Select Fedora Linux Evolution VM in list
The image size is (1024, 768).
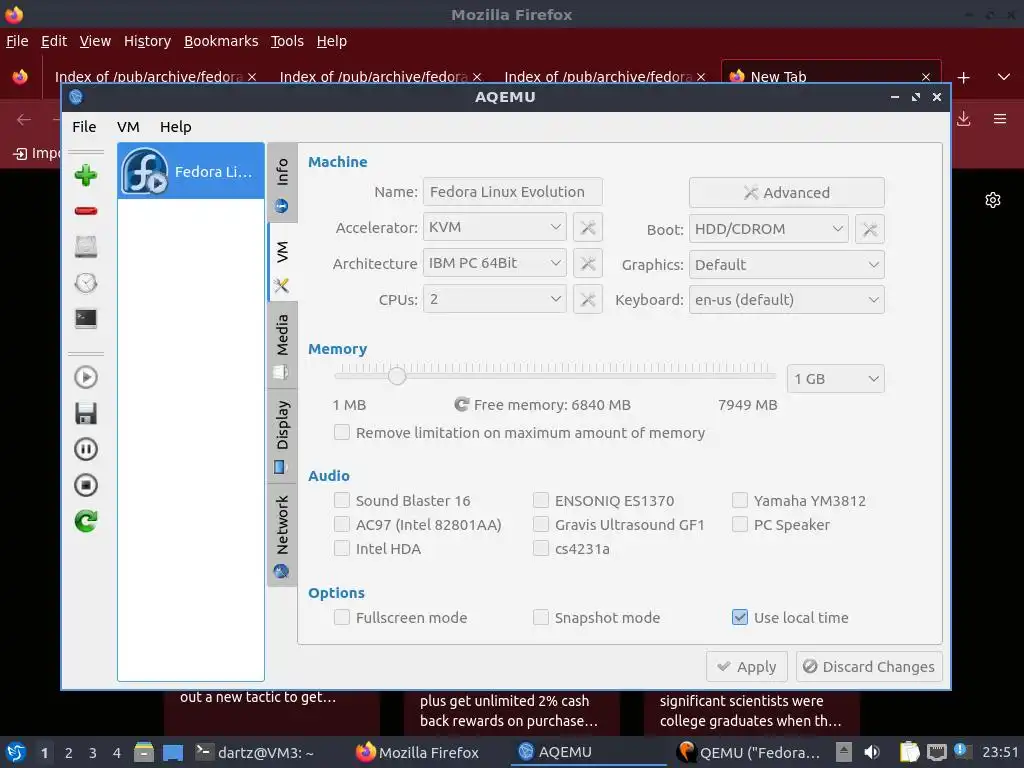coord(191,171)
